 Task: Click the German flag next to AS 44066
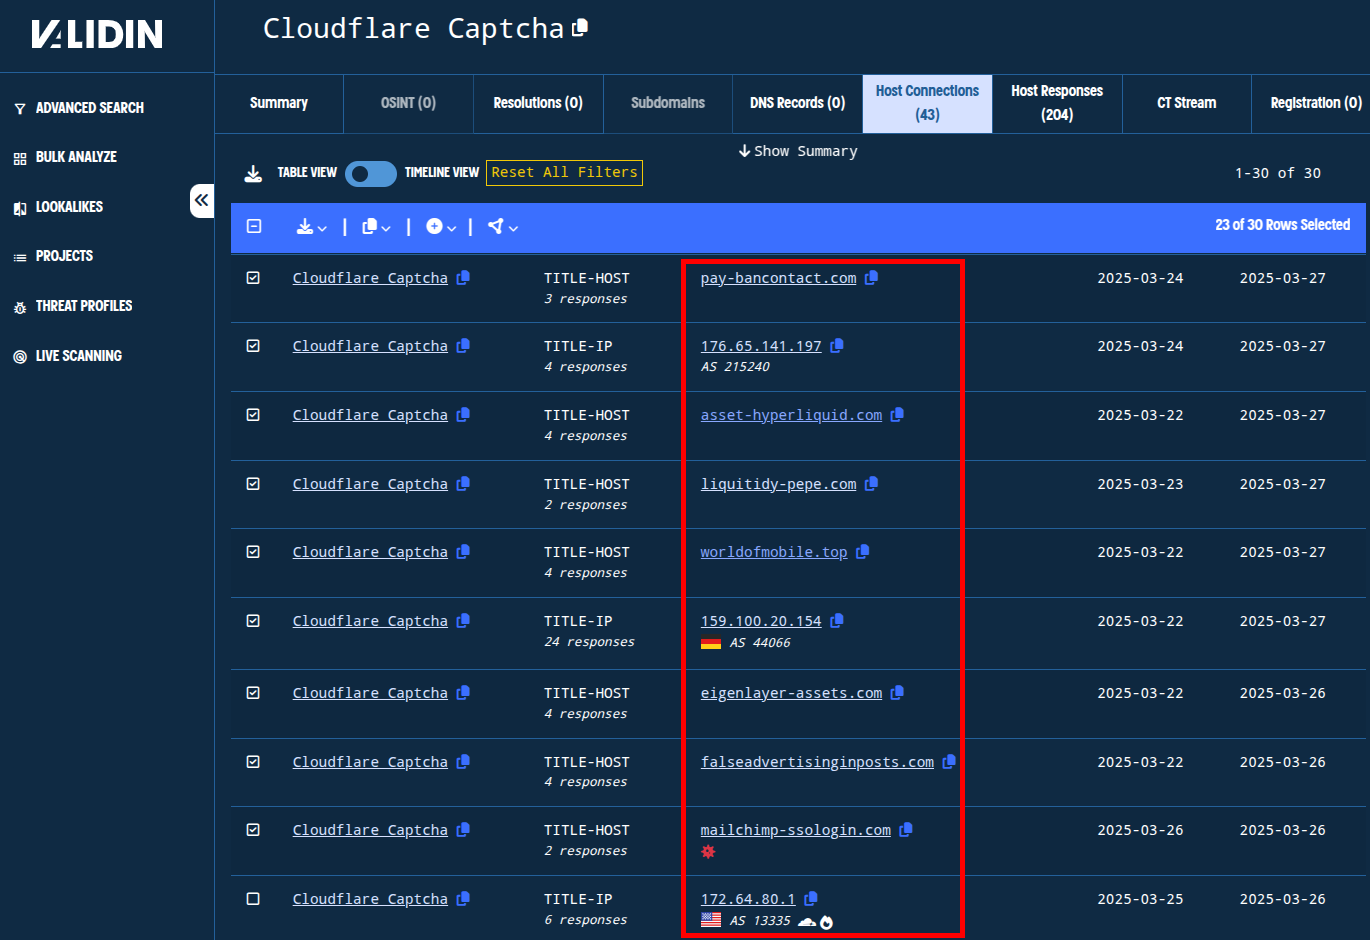pos(711,643)
